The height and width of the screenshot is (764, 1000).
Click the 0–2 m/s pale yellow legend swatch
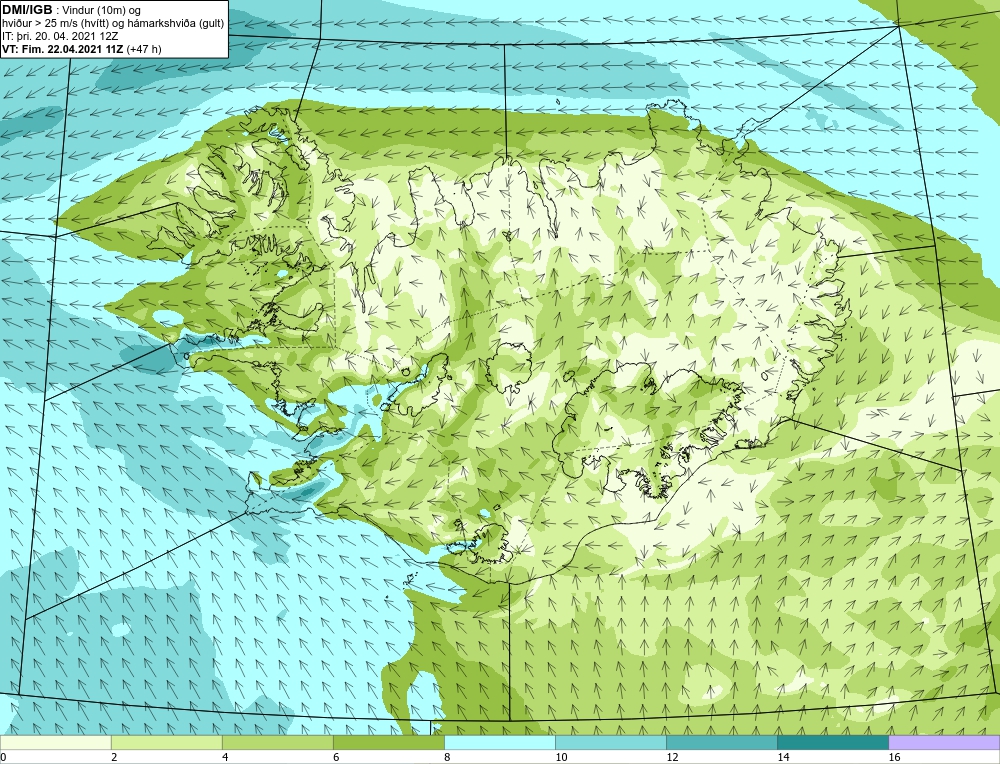point(55,742)
